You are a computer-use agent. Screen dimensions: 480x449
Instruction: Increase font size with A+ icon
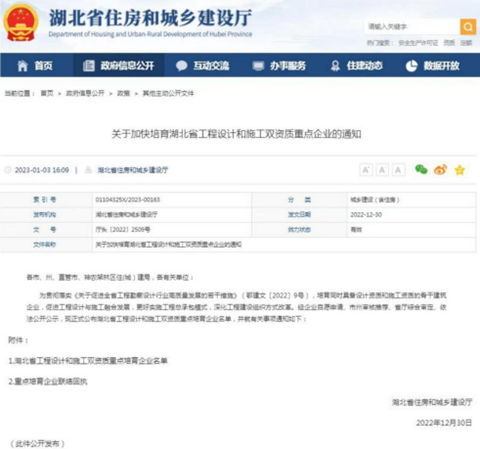pyautogui.click(x=366, y=170)
